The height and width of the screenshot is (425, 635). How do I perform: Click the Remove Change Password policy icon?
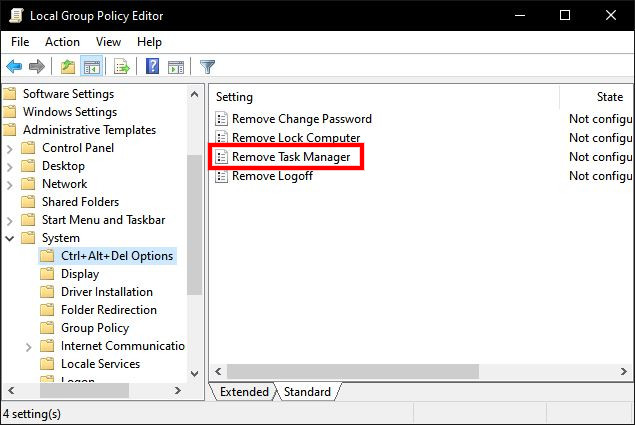point(222,119)
